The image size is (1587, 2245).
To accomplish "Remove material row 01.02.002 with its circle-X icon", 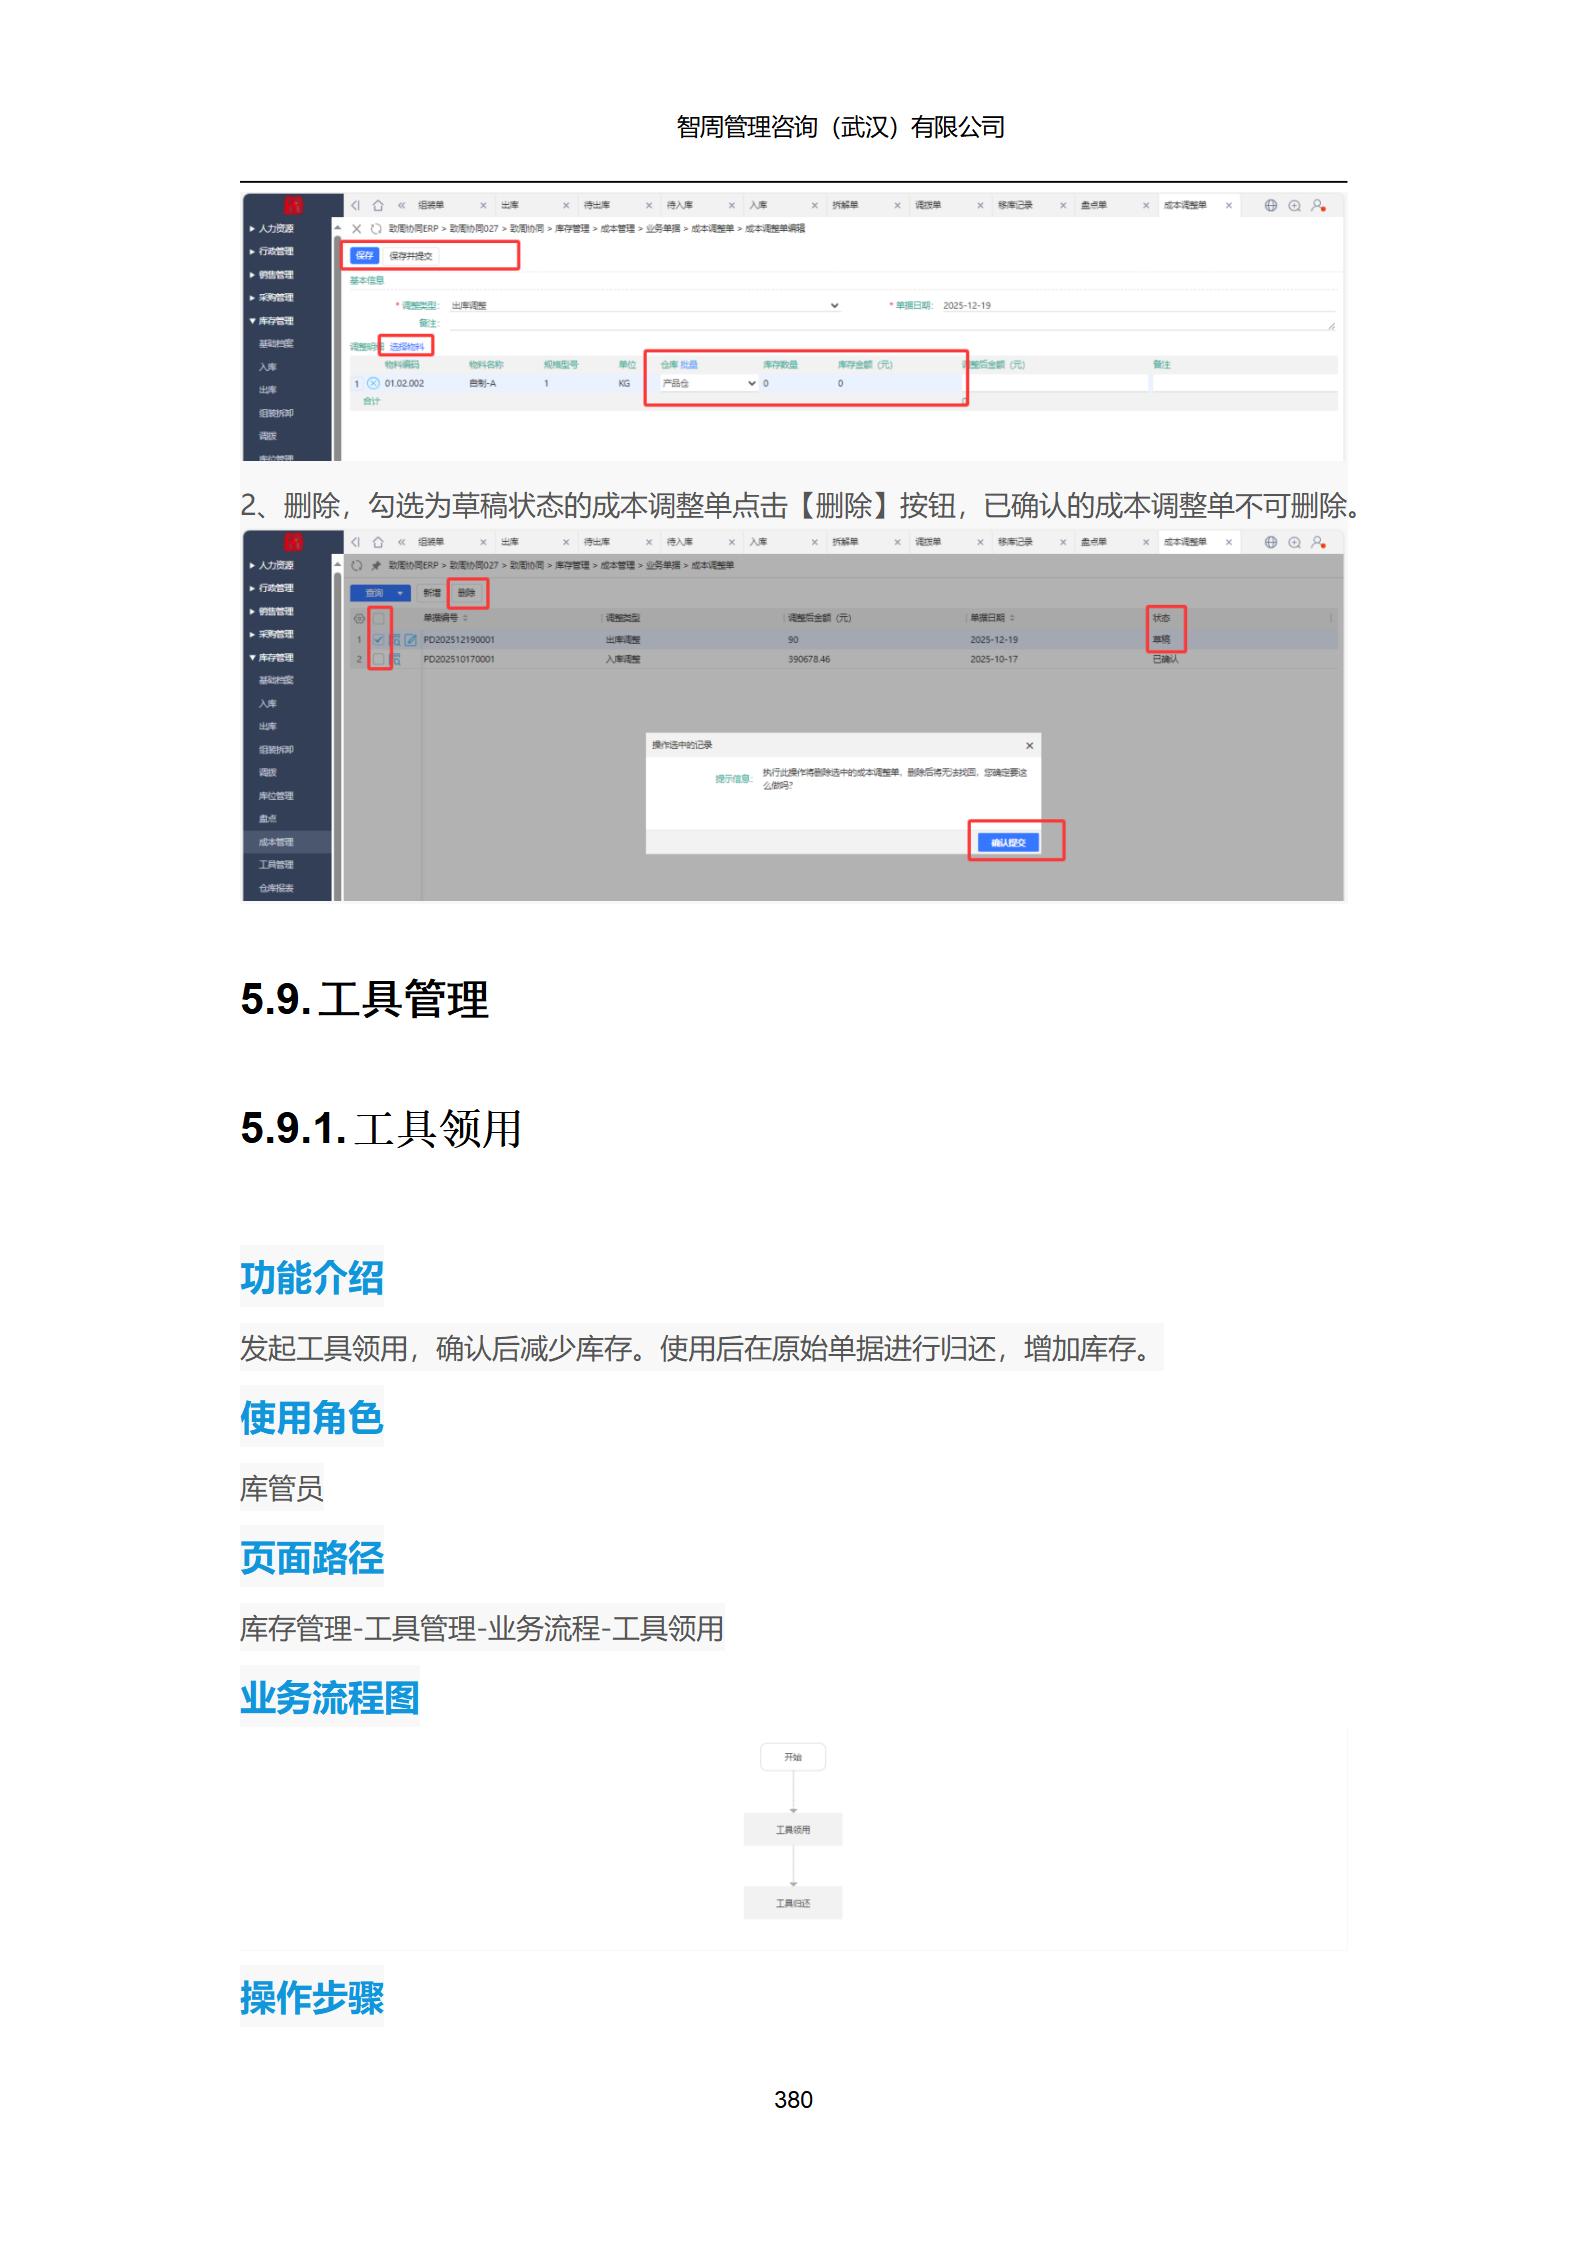I will coord(373,383).
